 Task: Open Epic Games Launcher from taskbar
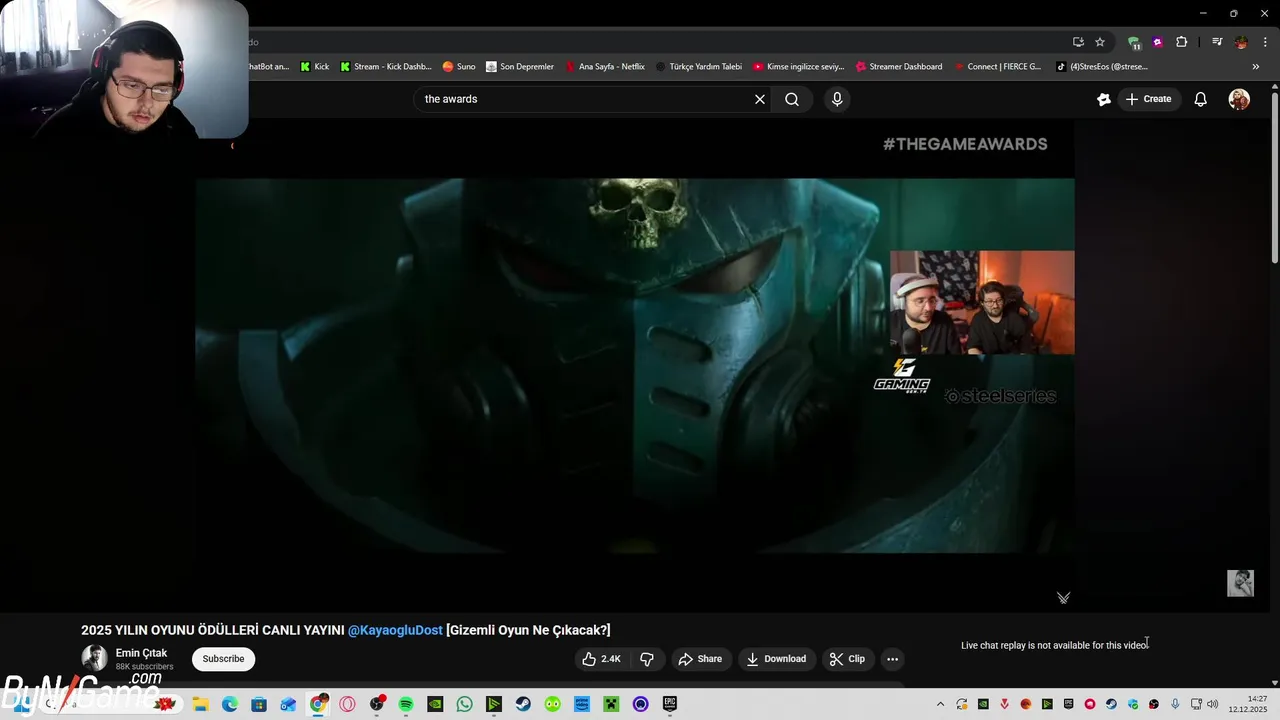click(x=670, y=704)
